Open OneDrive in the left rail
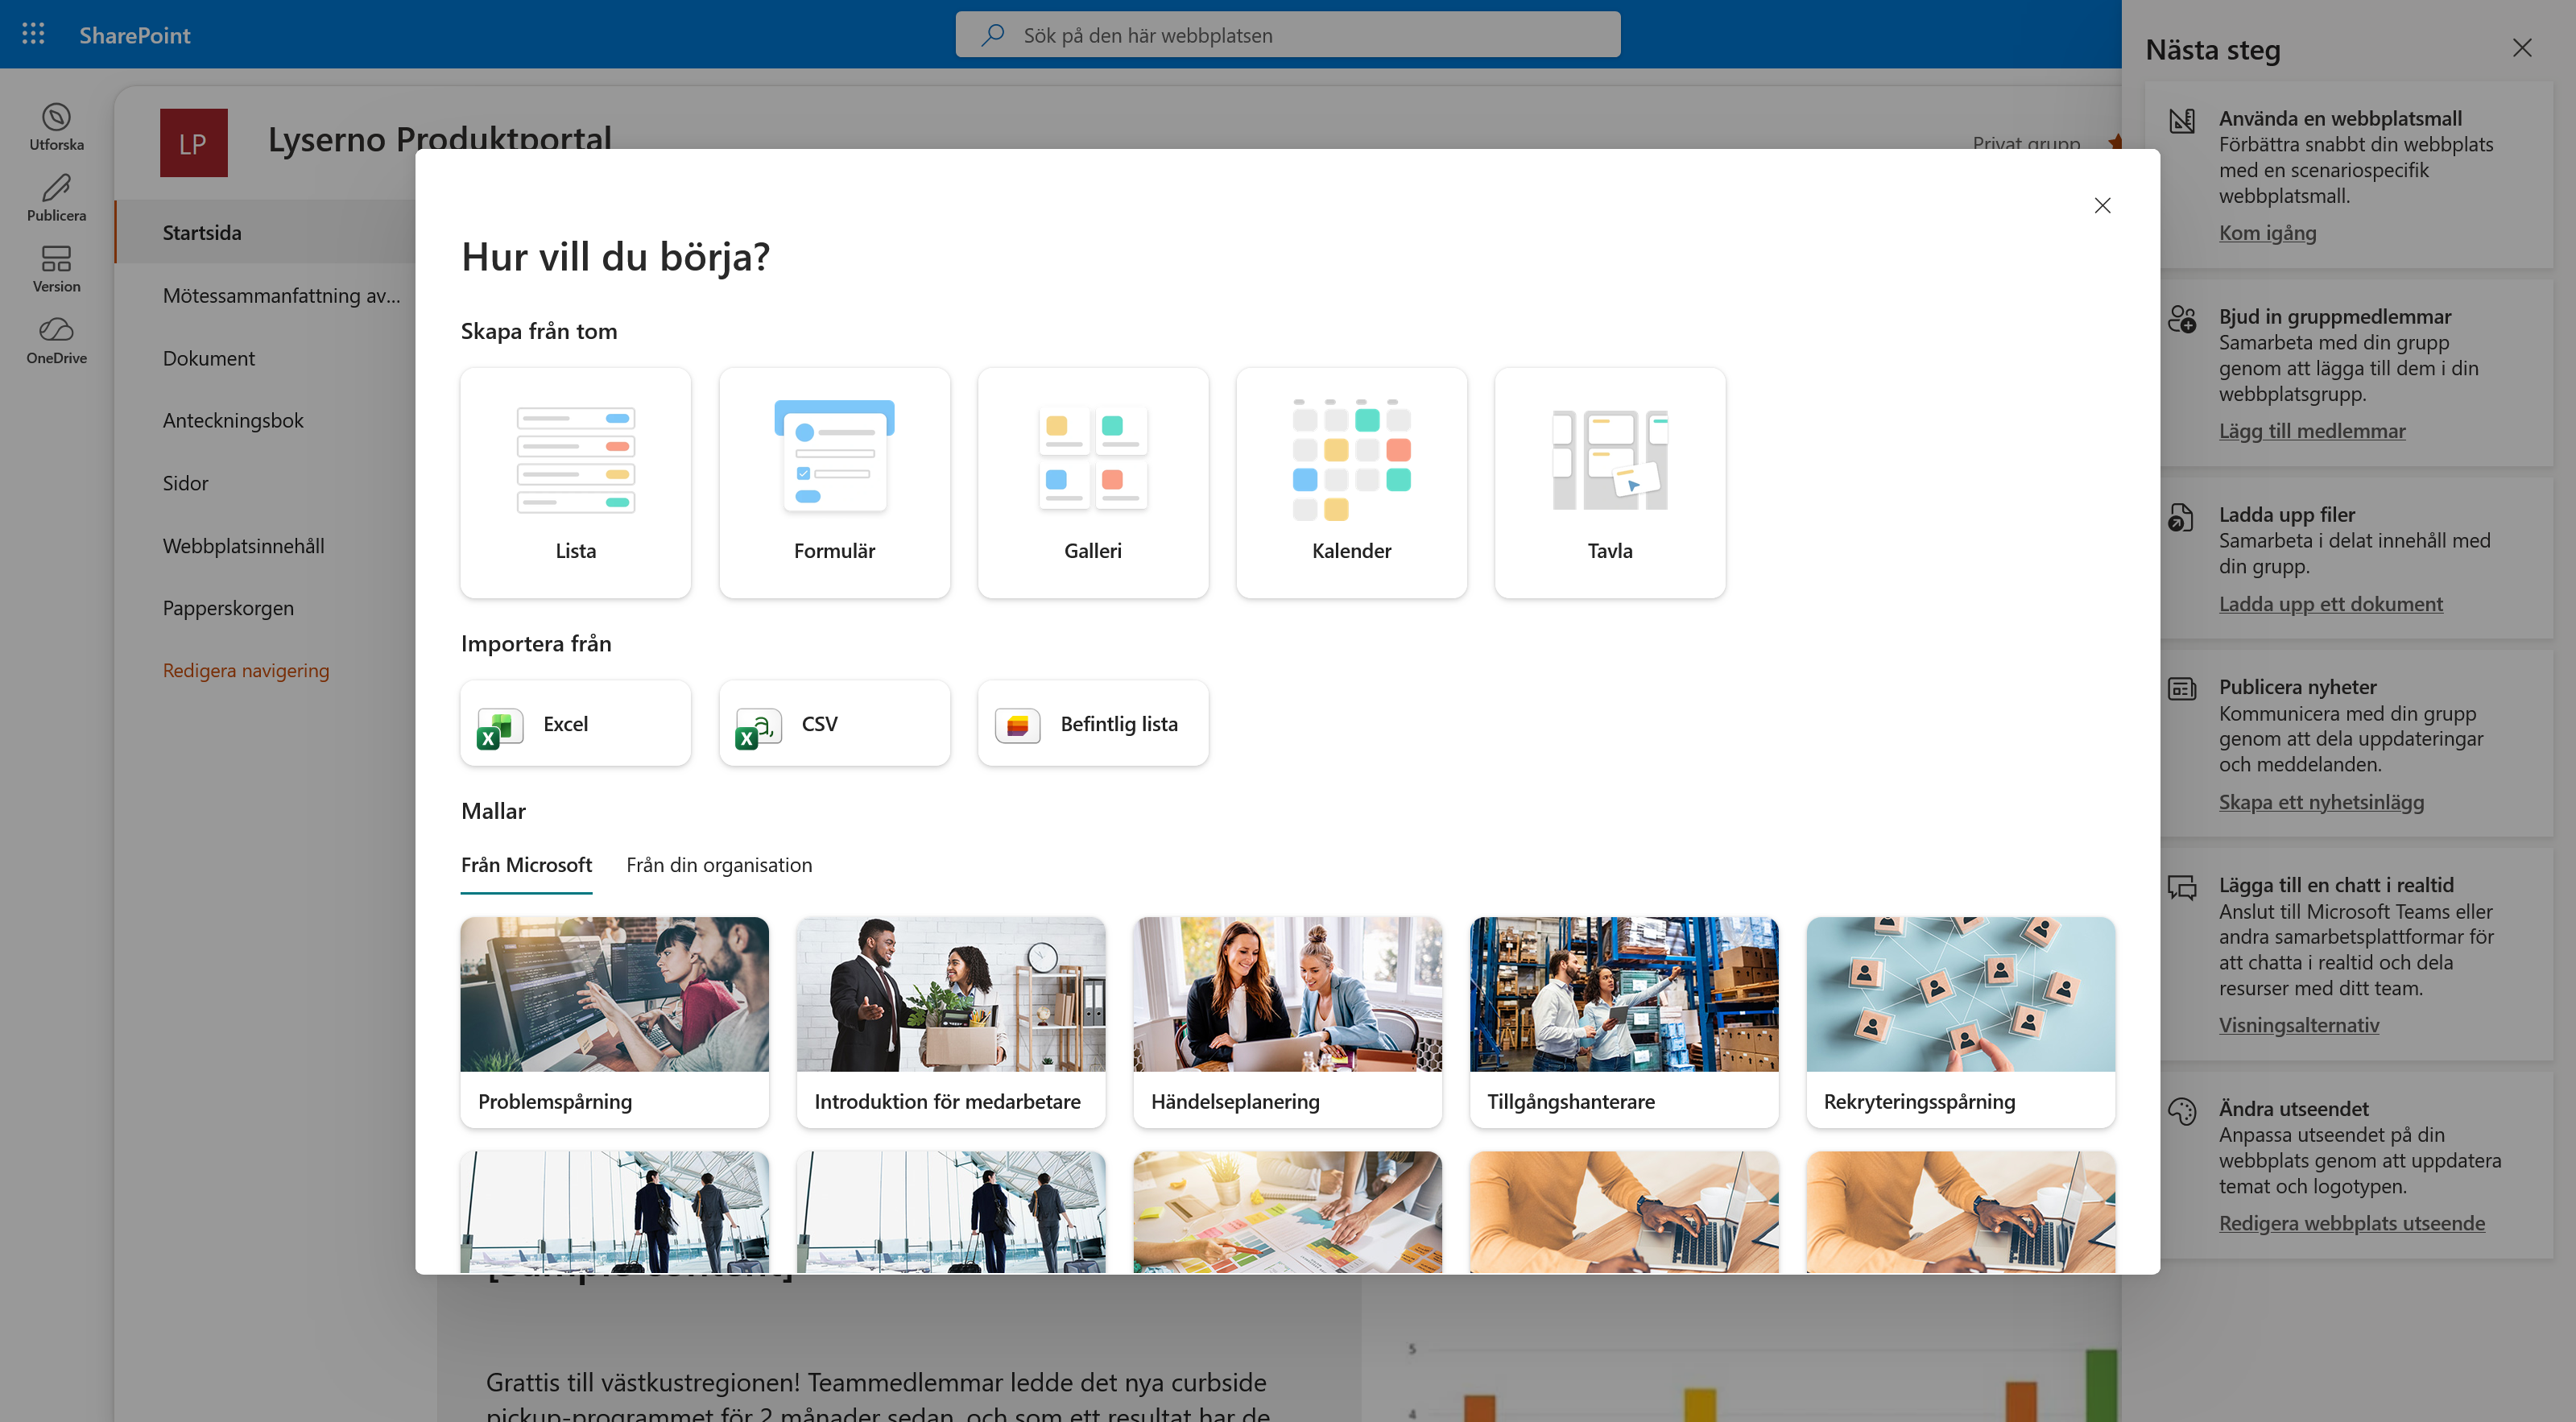2576x1422 pixels. (56, 340)
